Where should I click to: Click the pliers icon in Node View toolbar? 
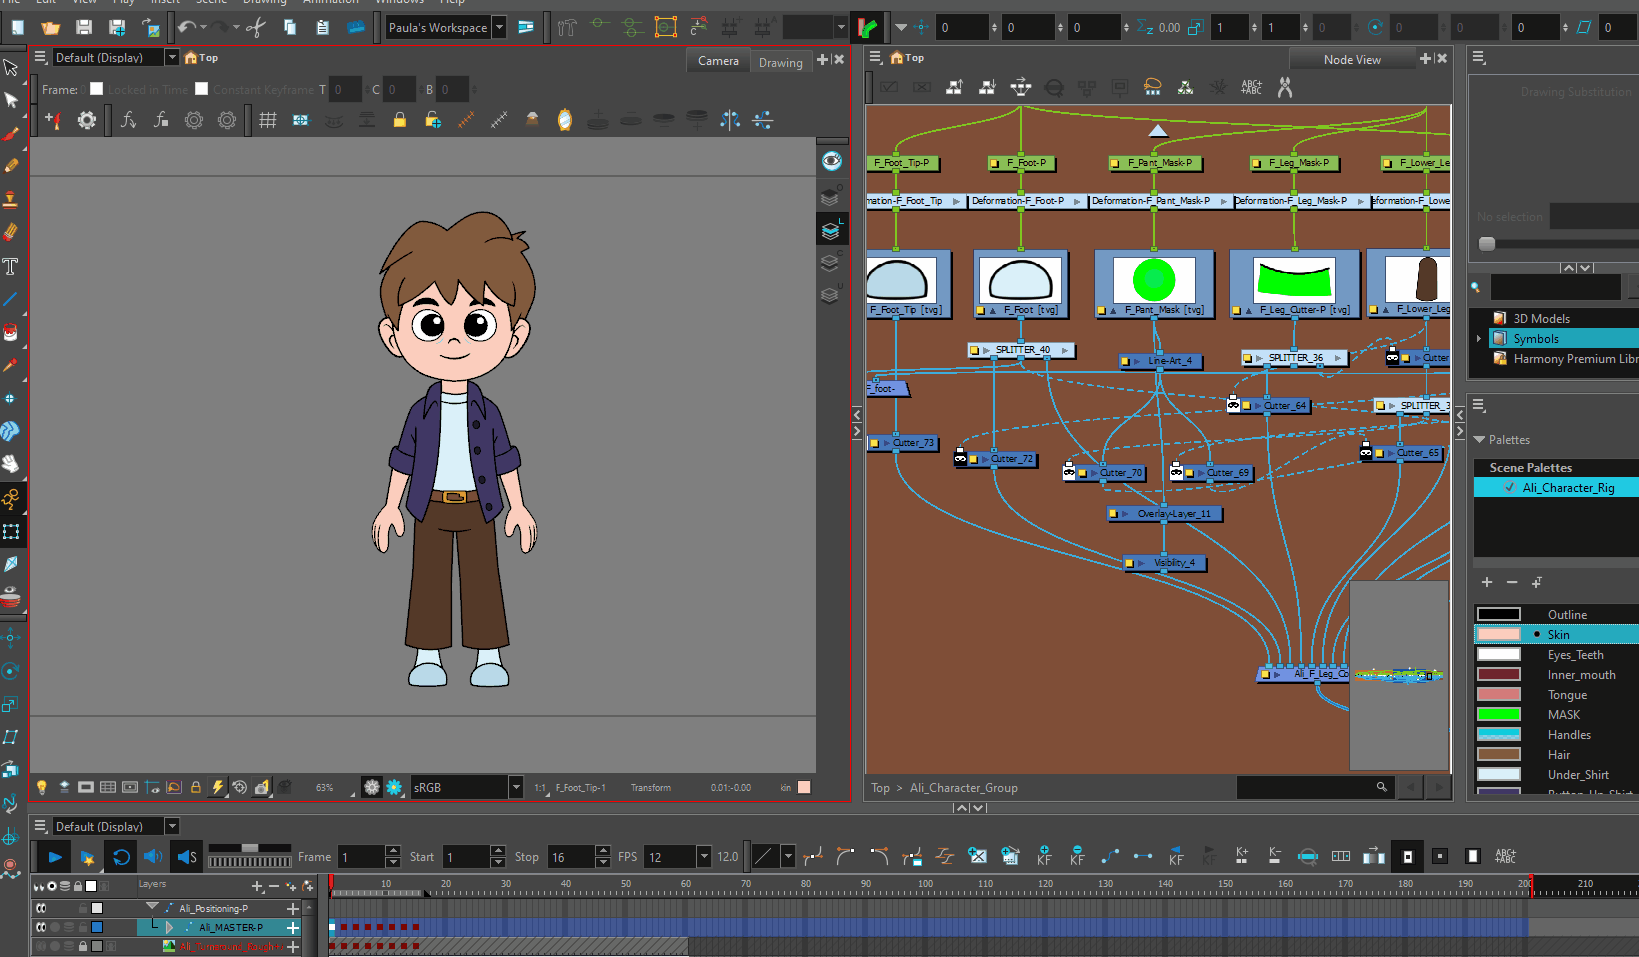pos(1285,88)
